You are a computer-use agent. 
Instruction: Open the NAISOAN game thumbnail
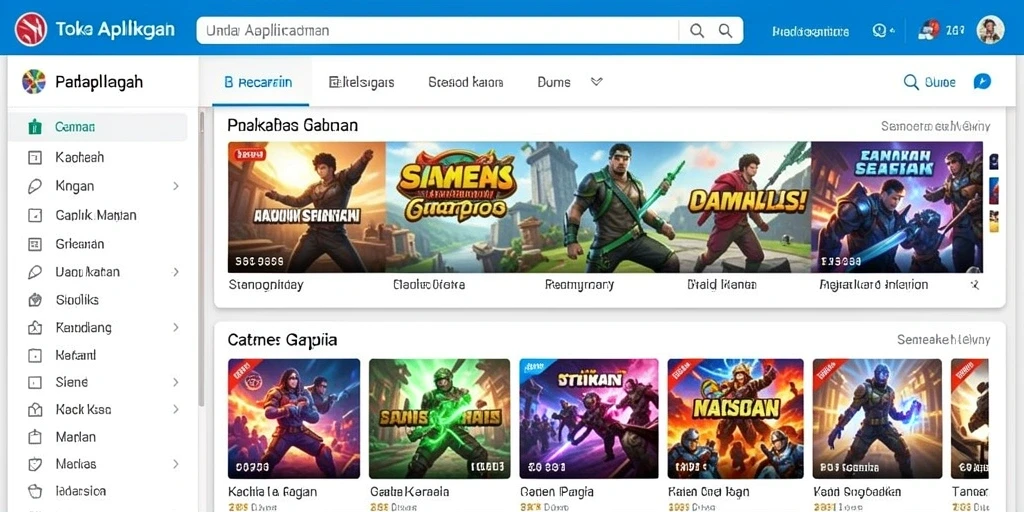coord(735,419)
